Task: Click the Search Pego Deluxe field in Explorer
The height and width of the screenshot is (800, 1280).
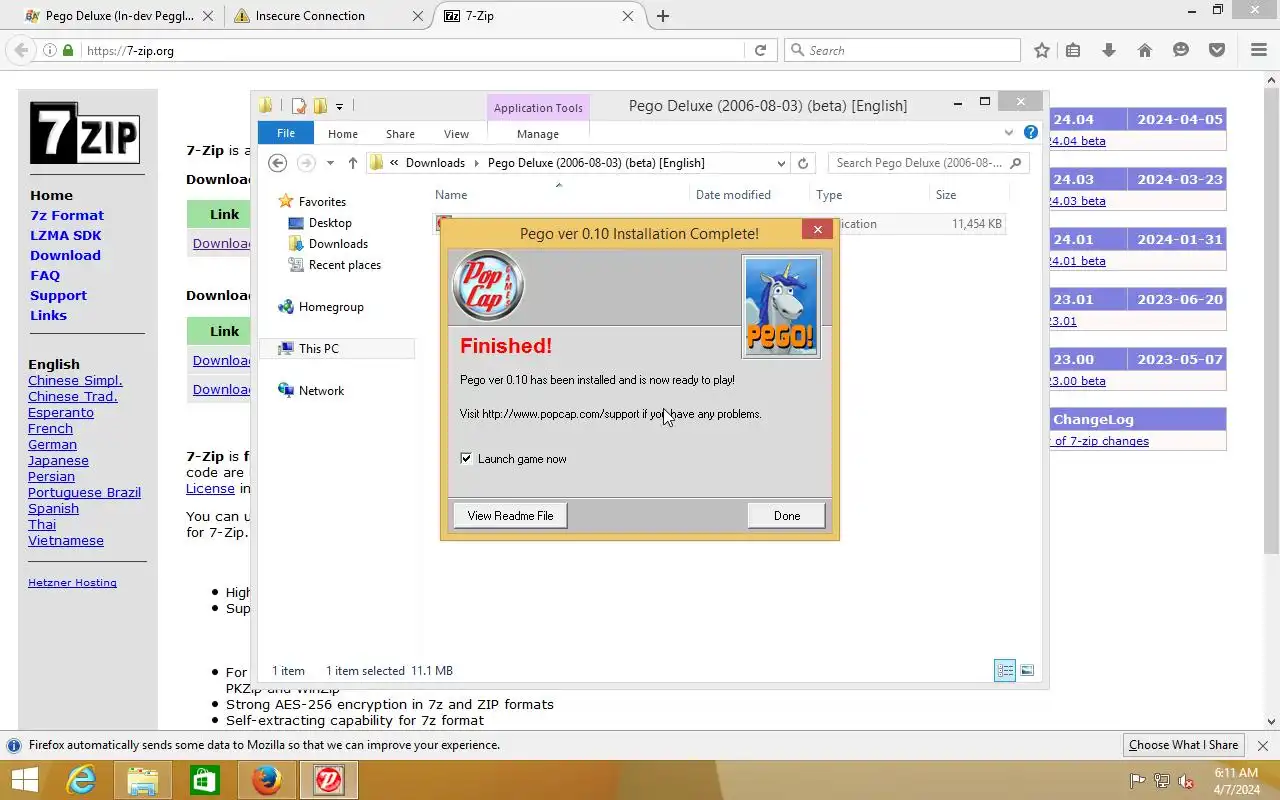Action: [927, 163]
